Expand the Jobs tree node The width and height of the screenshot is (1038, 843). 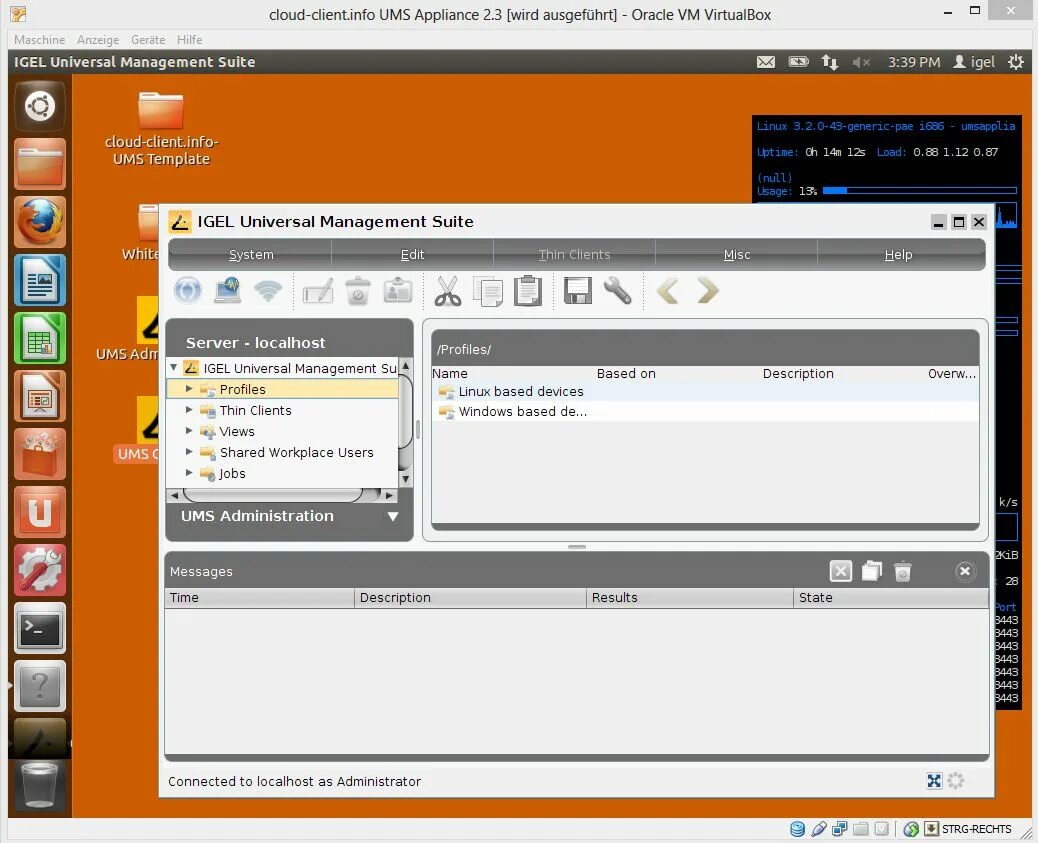[189, 473]
